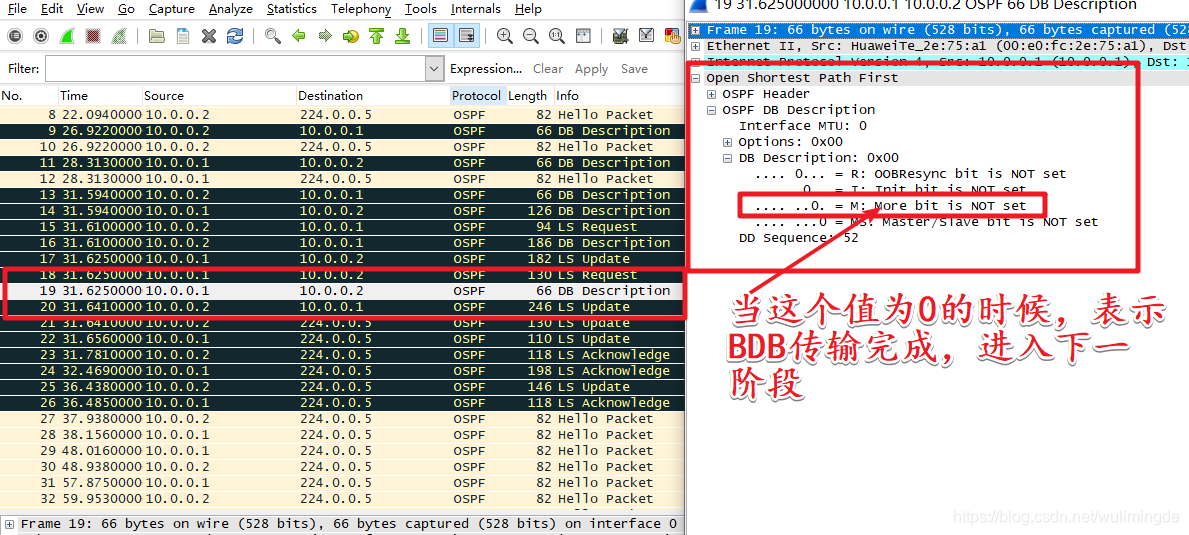Sort by the Length column header
Image resolution: width=1189 pixels, height=535 pixels.
click(x=529, y=95)
